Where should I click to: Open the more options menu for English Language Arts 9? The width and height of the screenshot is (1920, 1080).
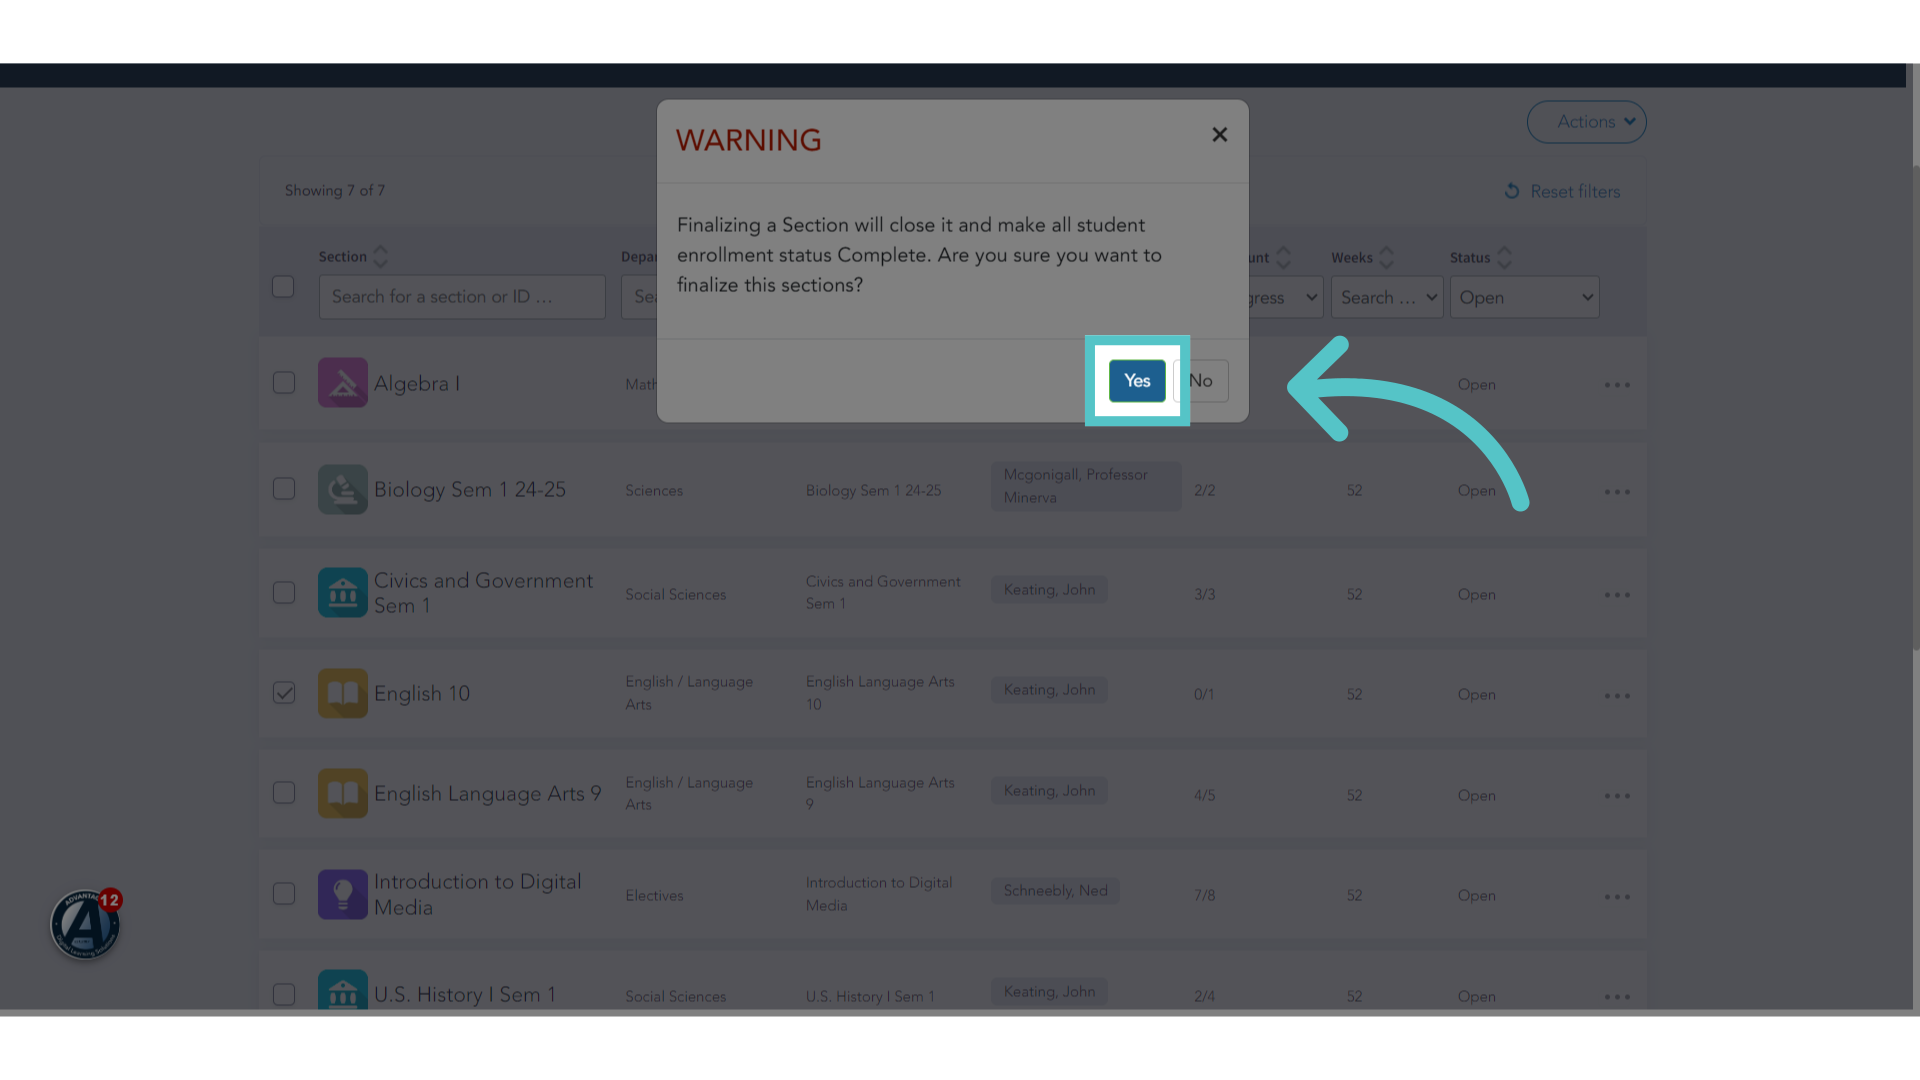(x=1617, y=796)
